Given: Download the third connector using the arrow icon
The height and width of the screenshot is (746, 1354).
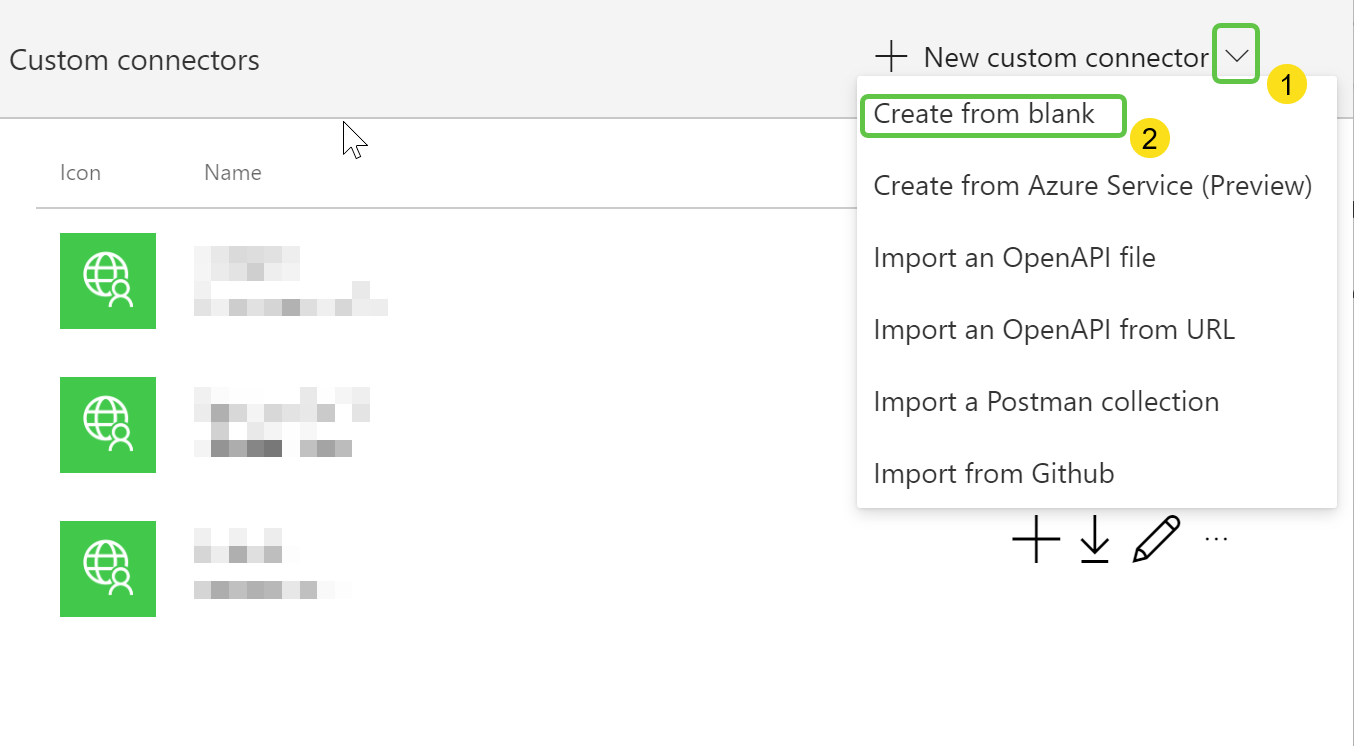Looking at the screenshot, I should click(x=1095, y=541).
